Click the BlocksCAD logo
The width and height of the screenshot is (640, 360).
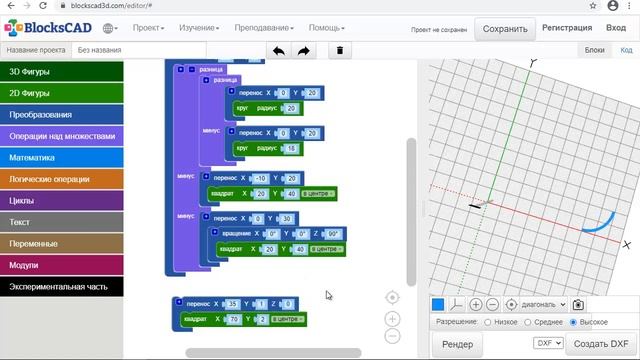click(x=48, y=28)
